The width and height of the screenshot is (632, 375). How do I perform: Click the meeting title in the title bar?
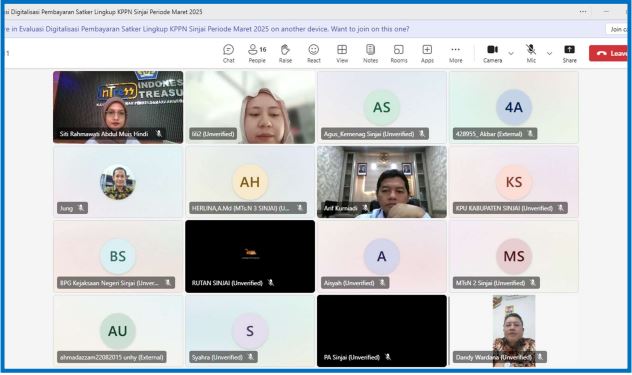tap(104, 12)
